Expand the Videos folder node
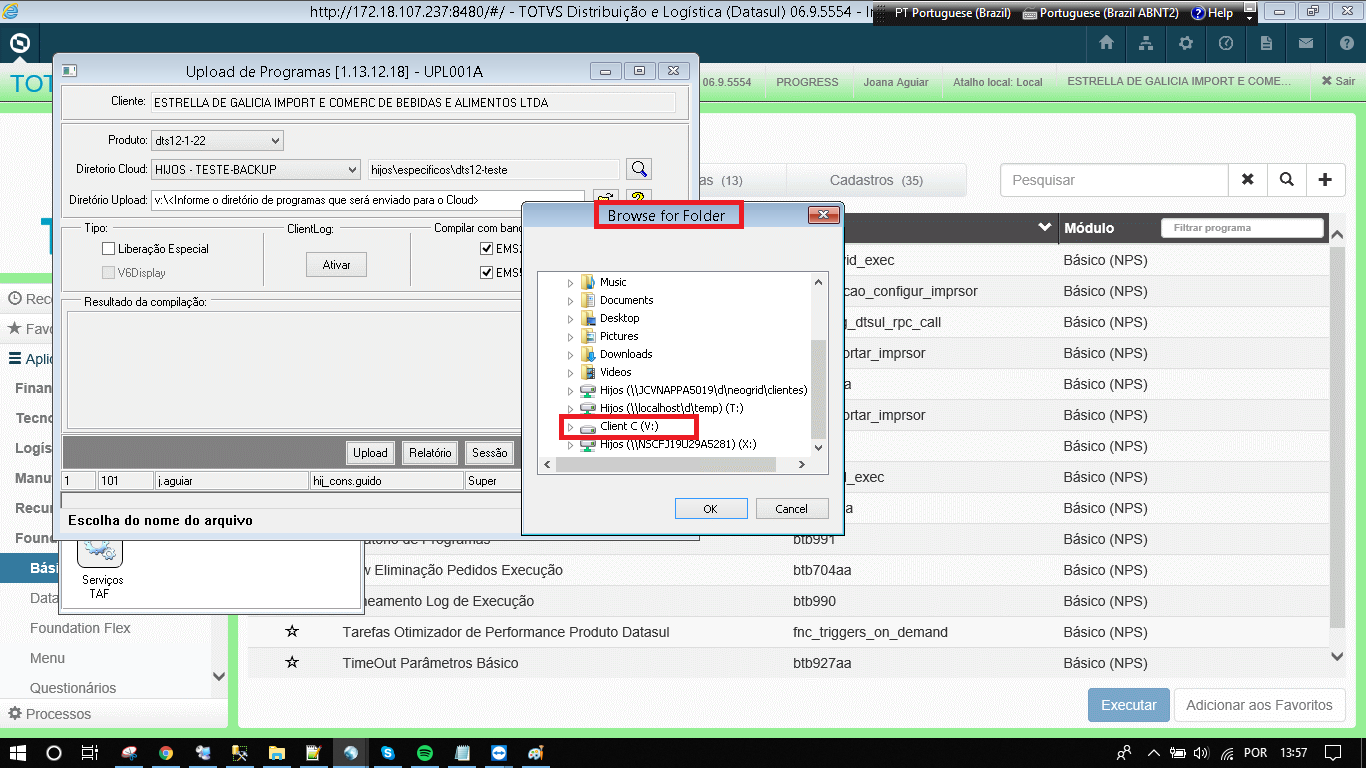 pyautogui.click(x=571, y=373)
